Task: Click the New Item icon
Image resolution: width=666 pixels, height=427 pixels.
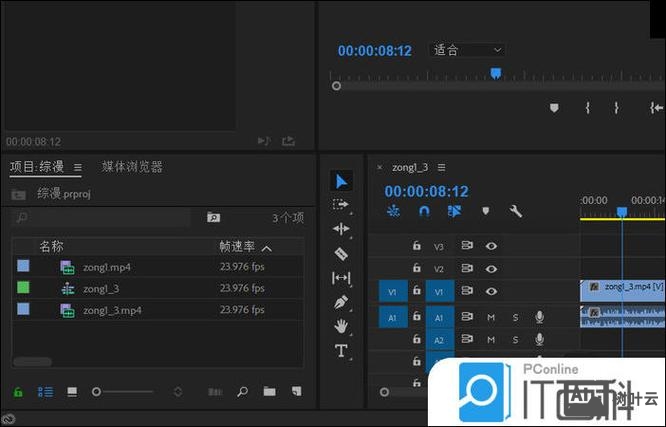Action: pos(296,391)
